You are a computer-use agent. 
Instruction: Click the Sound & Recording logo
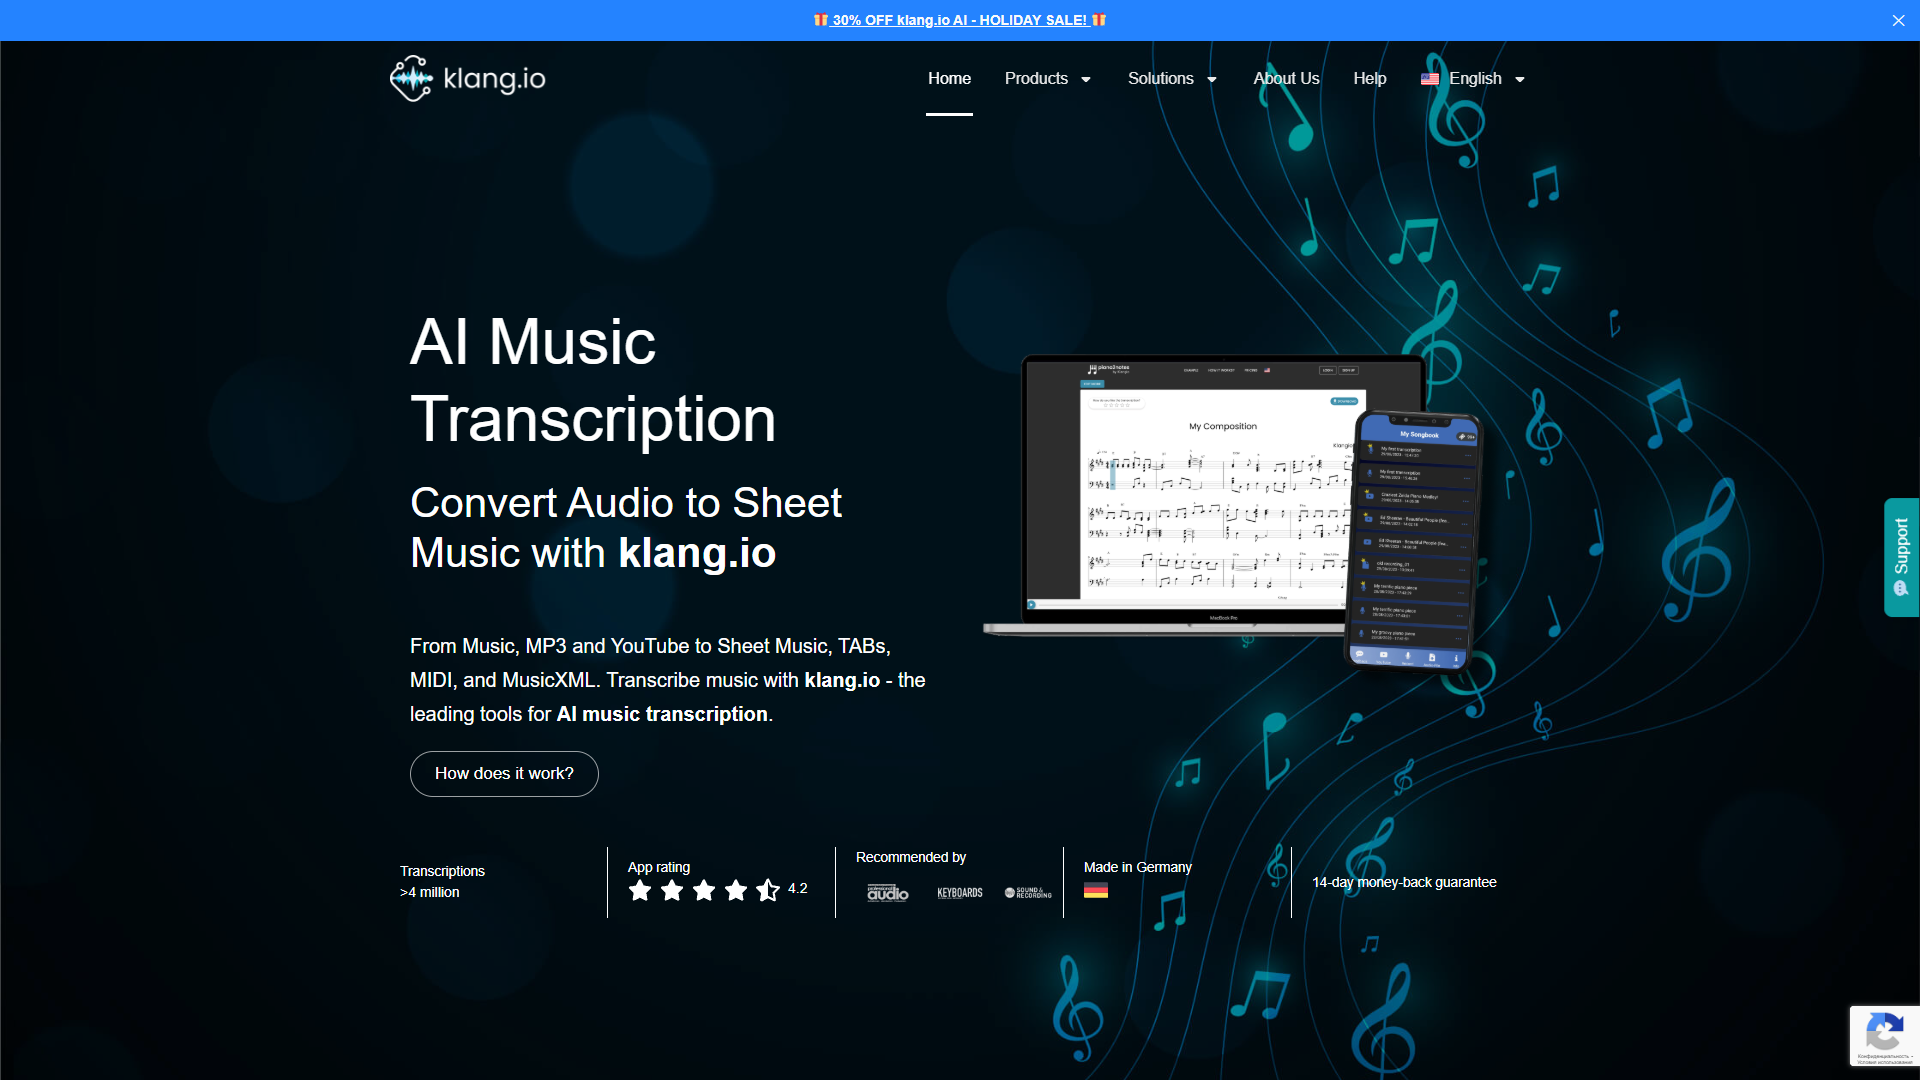pos(1028,893)
